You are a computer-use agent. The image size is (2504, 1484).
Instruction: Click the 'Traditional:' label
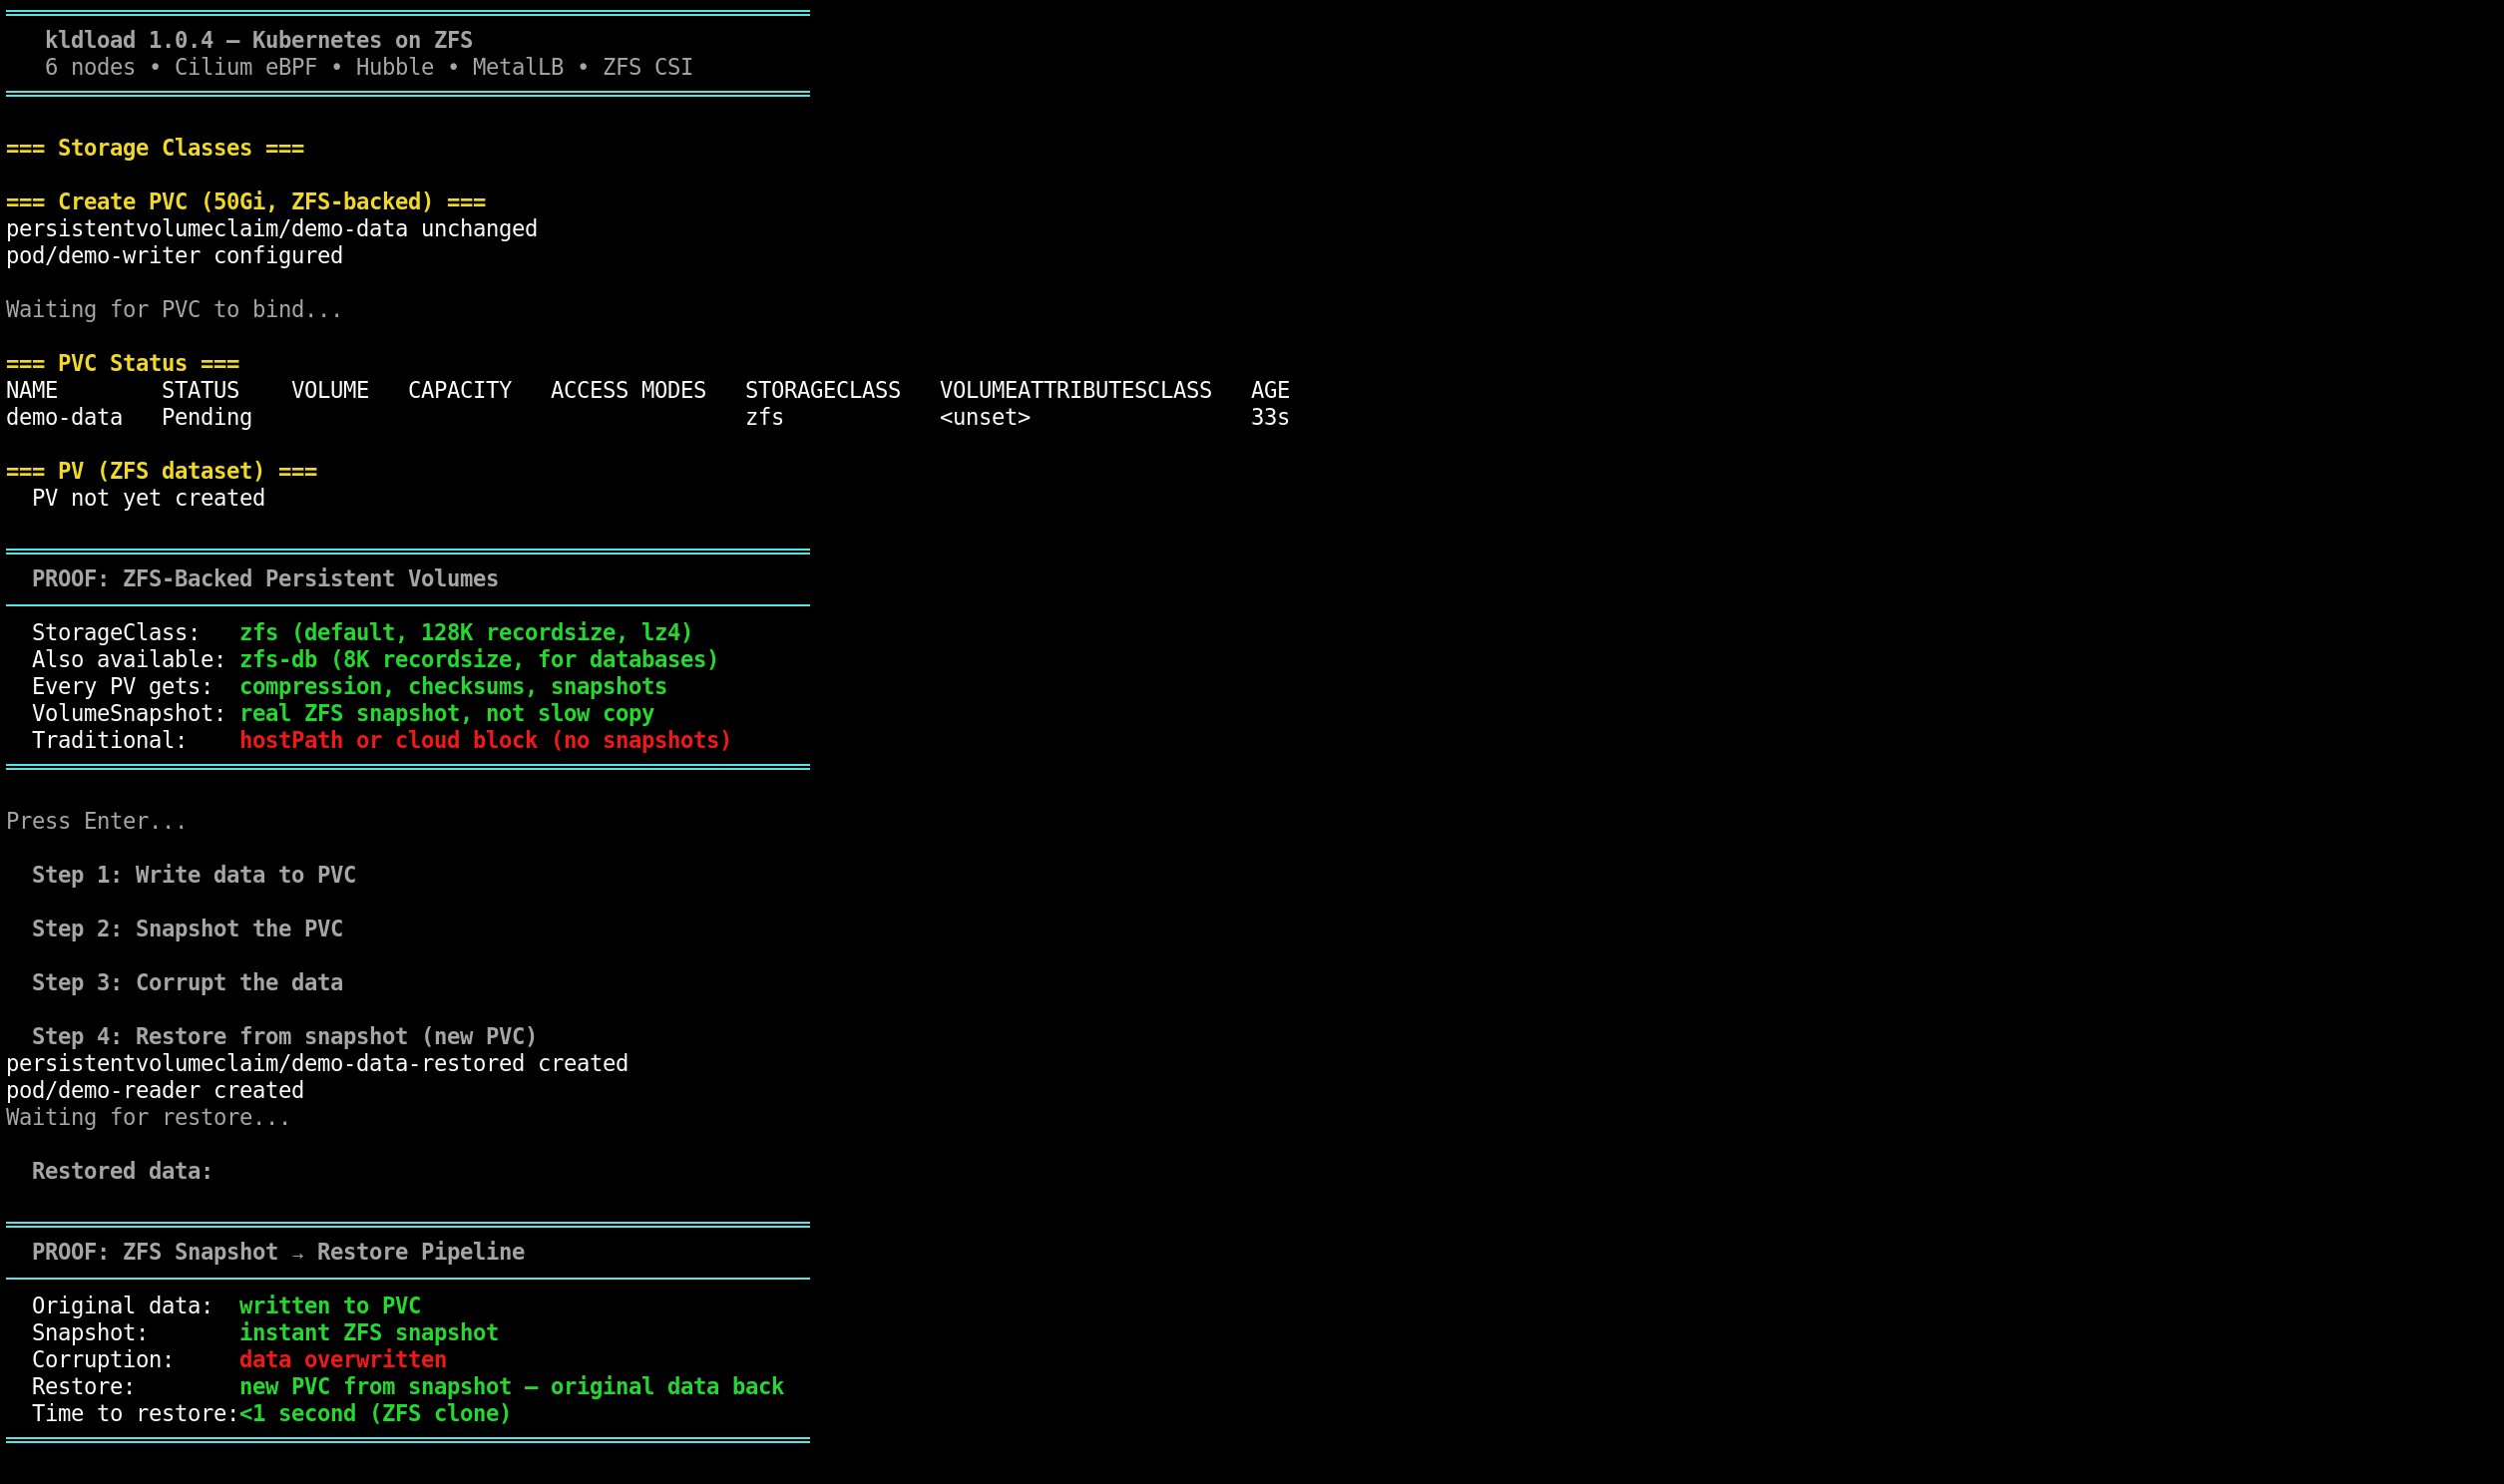[110, 742]
